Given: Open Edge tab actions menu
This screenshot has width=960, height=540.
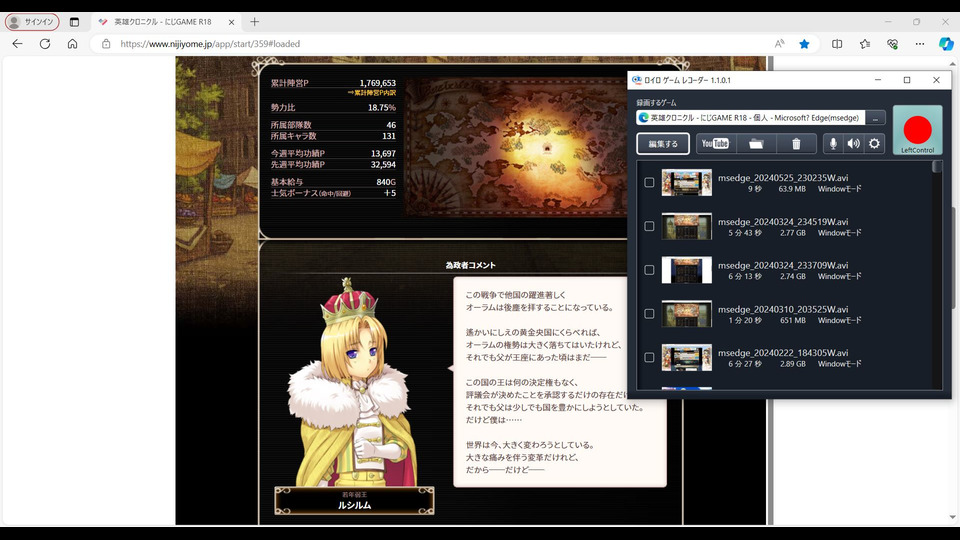Looking at the screenshot, I should click(74, 22).
